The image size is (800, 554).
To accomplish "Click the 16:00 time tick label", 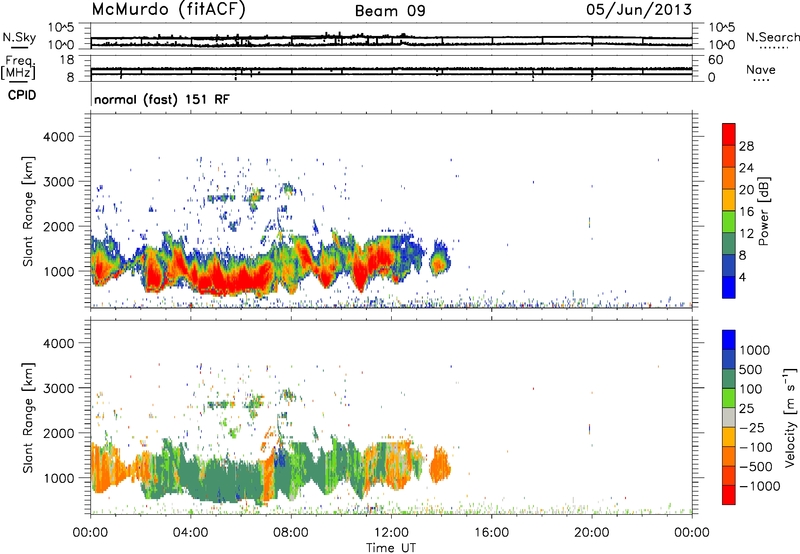I will coord(491,533).
